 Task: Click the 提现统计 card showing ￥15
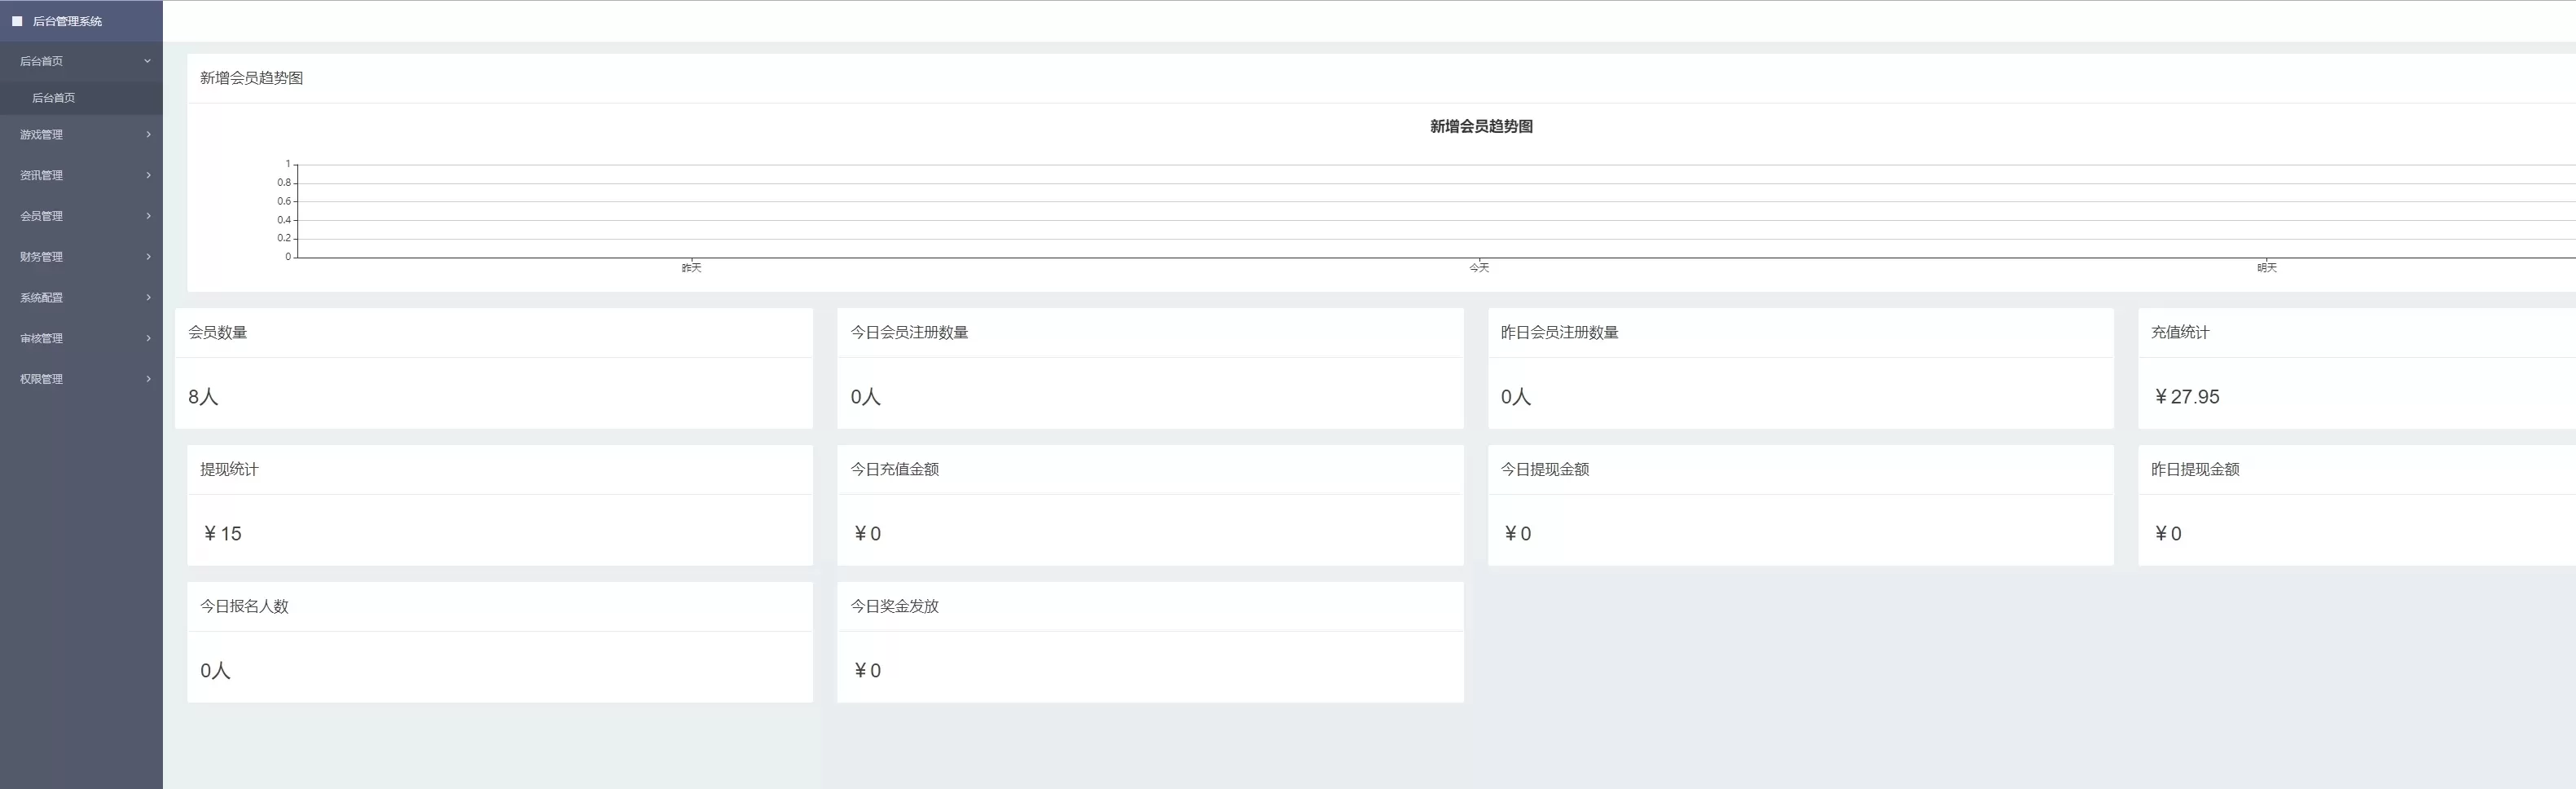coord(499,505)
